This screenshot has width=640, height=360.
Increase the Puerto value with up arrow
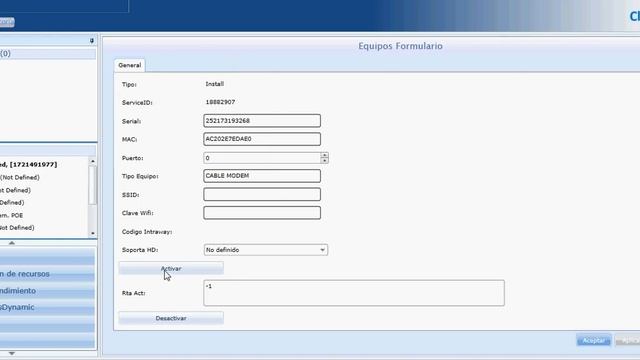pyautogui.click(x=324, y=155)
